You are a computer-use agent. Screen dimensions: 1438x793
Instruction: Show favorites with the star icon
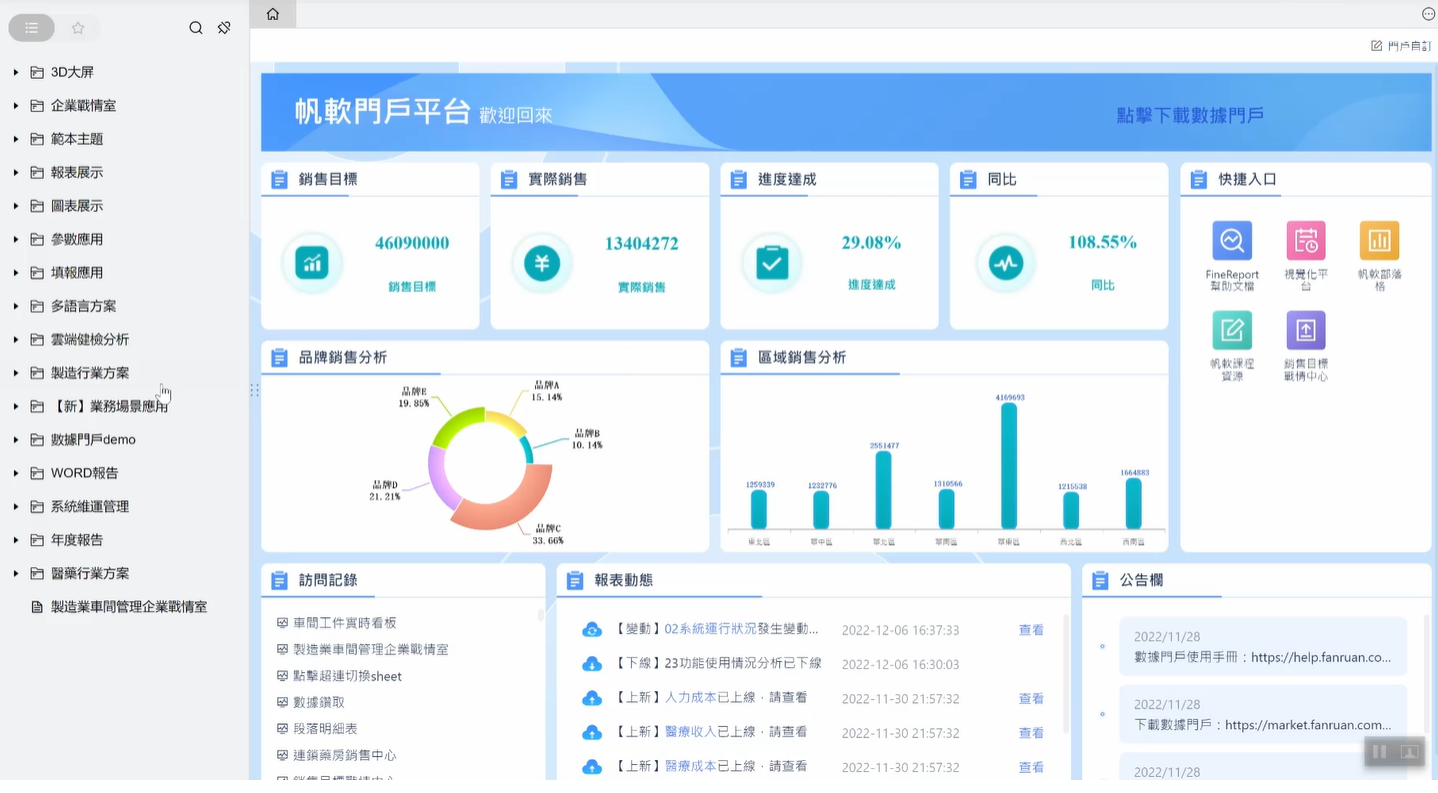[78, 28]
